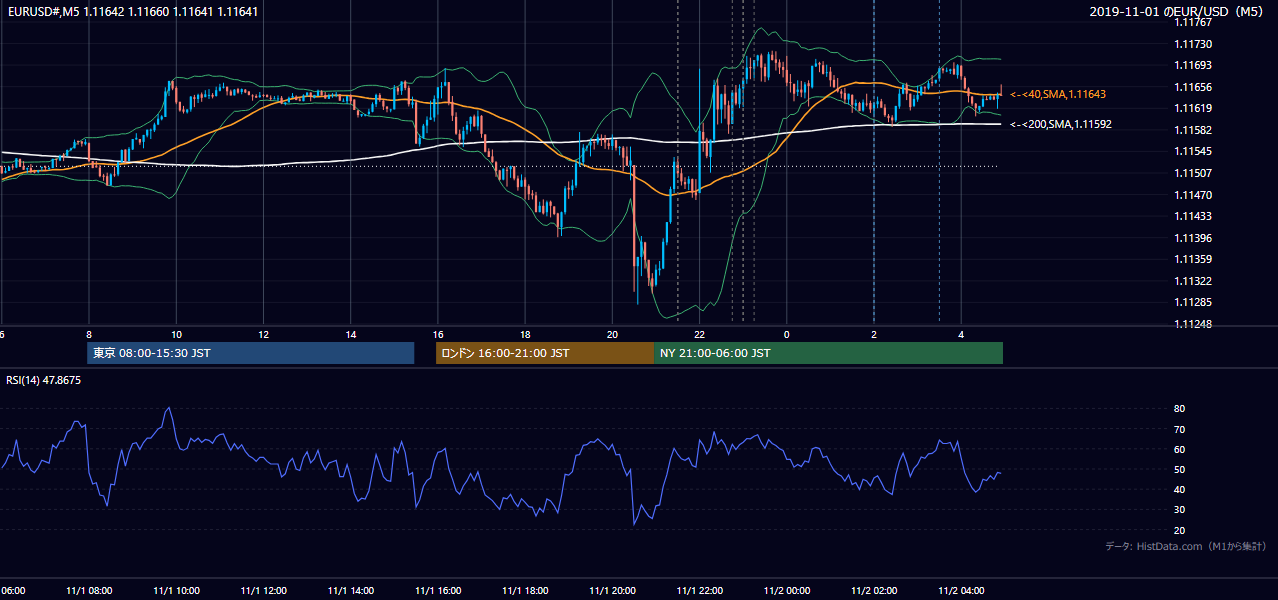Viewport: 1278px width, 600px height.
Task: Click the hour label 12 under the price chart
Action: pos(263,335)
